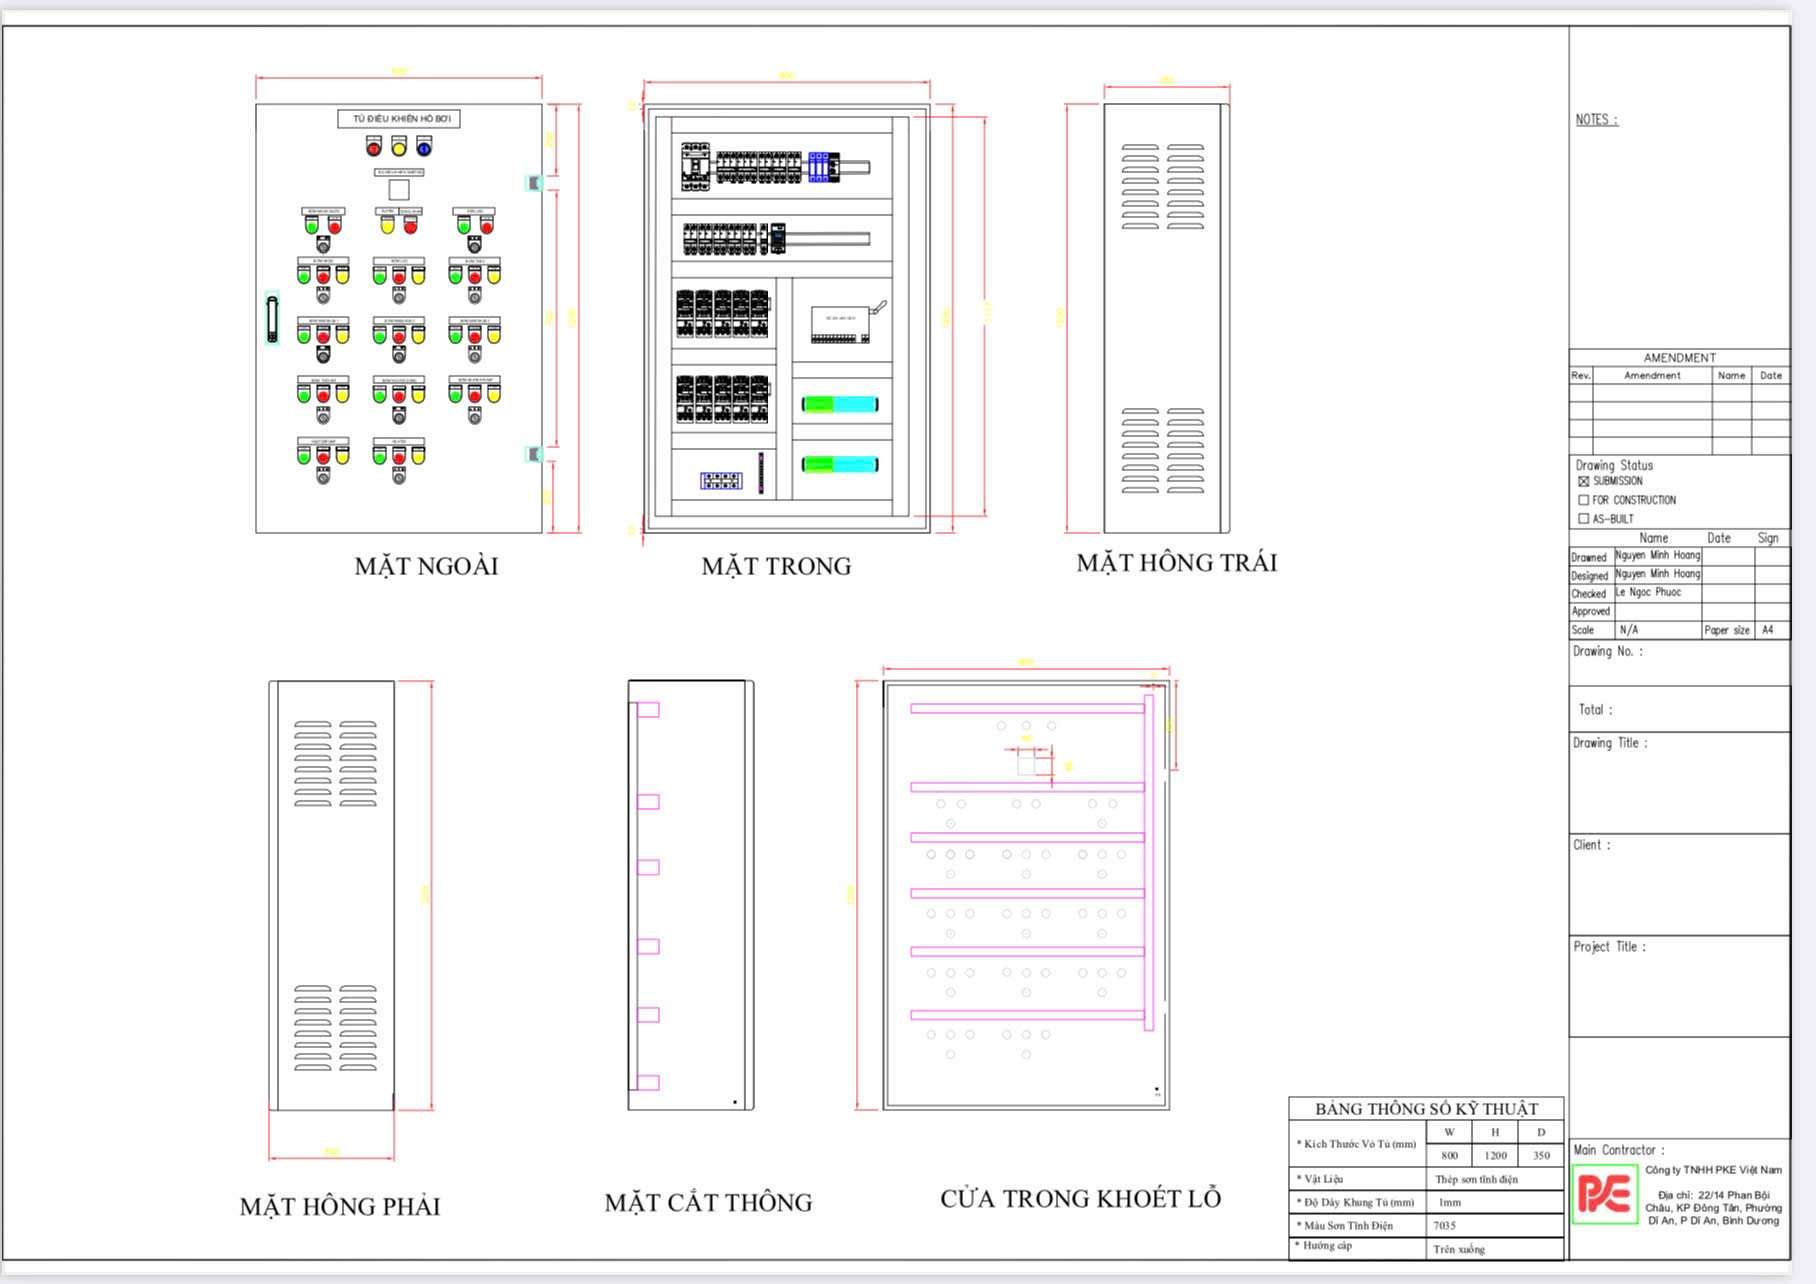1816x1284 pixels.
Task: Toggle the SUBMISSION checkbox
Action: [1583, 481]
